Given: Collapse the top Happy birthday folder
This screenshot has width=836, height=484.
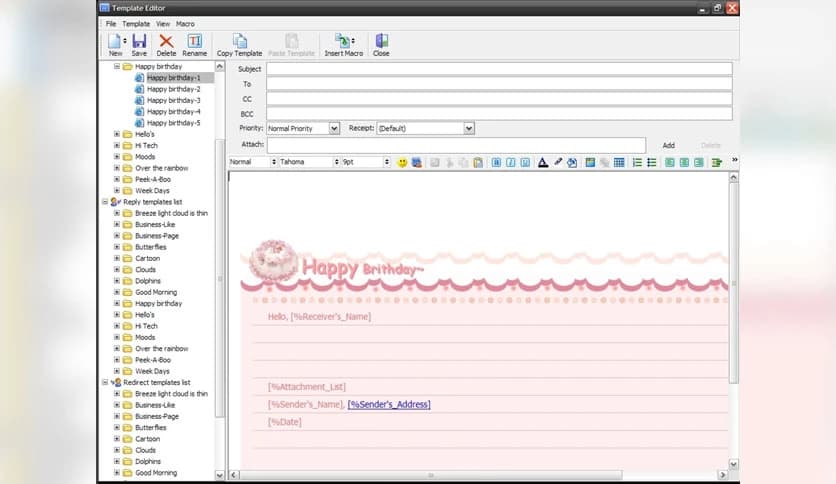Looking at the screenshot, I should pyautogui.click(x=117, y=67).
